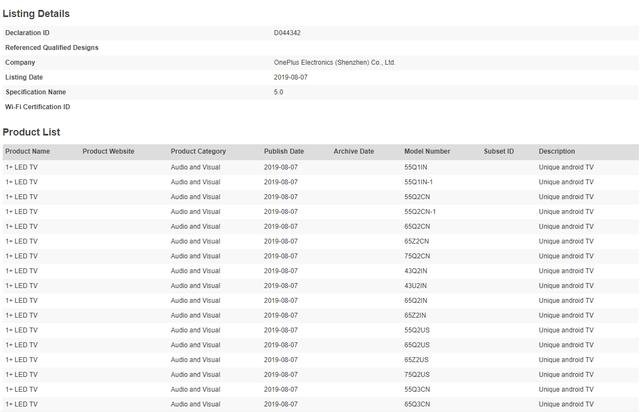640x412 pixels.
Task: Select model number 55Q1IN
Action: click(416, 167)
